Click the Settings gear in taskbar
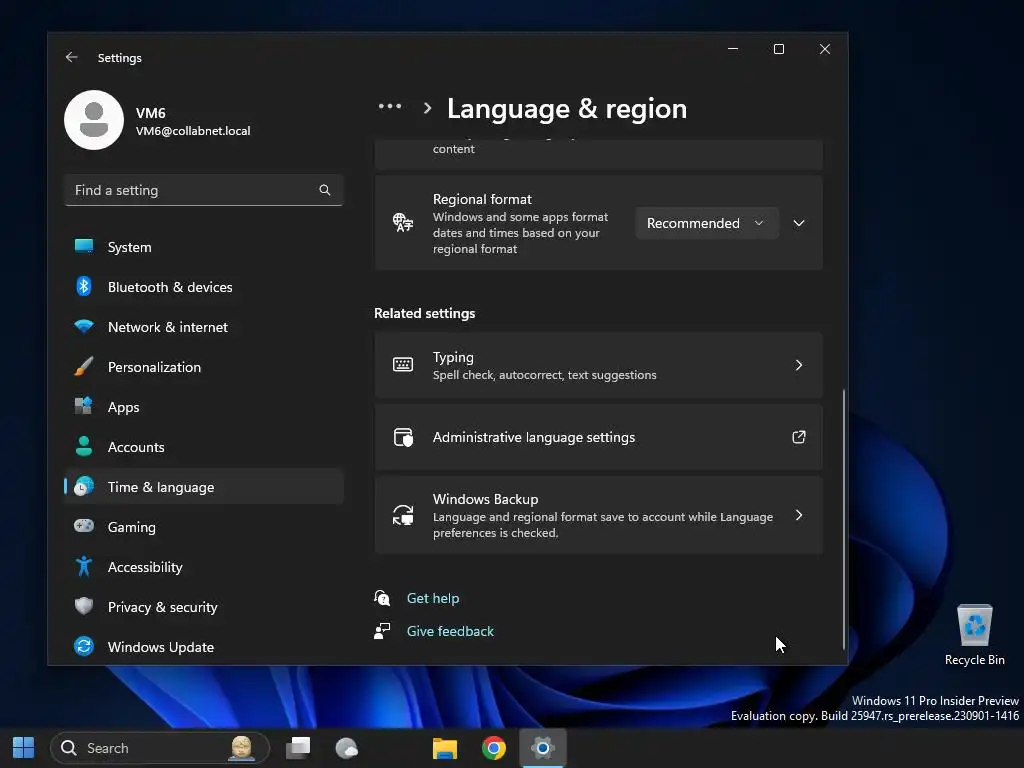Image resolution: width=1024 pixels, height=768 pixels. (x=543, y=748)
